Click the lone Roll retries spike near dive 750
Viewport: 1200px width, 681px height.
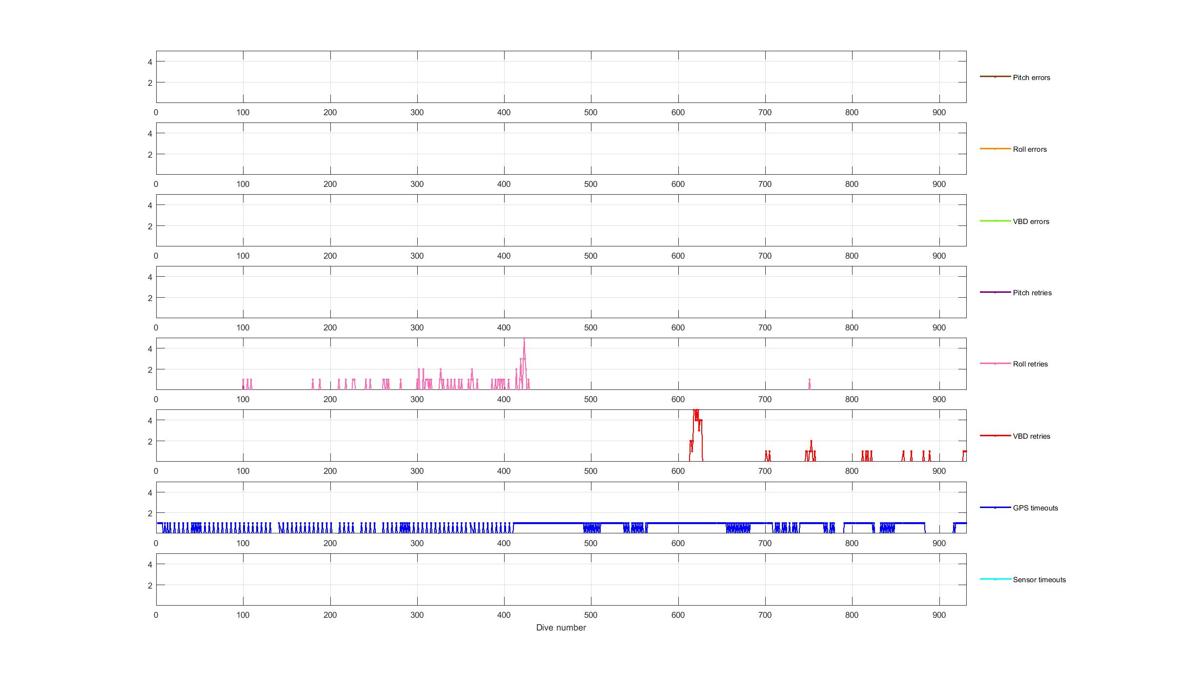coord(809,383)
